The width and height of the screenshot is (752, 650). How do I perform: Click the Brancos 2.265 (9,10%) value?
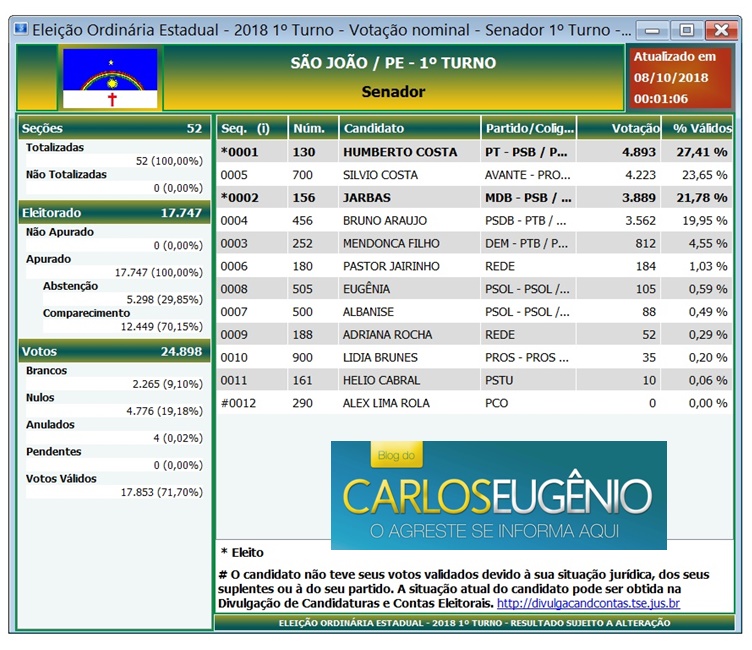pyautogui.click(x=167, y=384)
